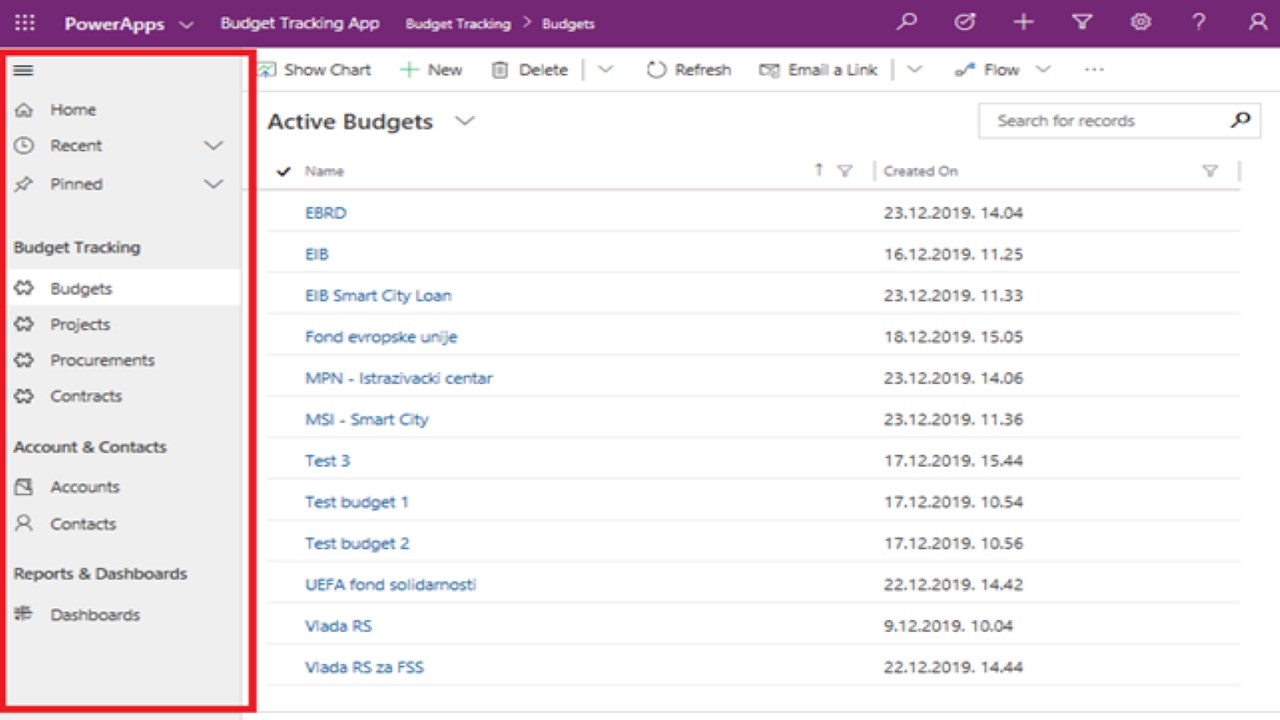This screenshot has width=1280, height=720.
Task: Click the help question mark icon
Action: coord(1199,22)
